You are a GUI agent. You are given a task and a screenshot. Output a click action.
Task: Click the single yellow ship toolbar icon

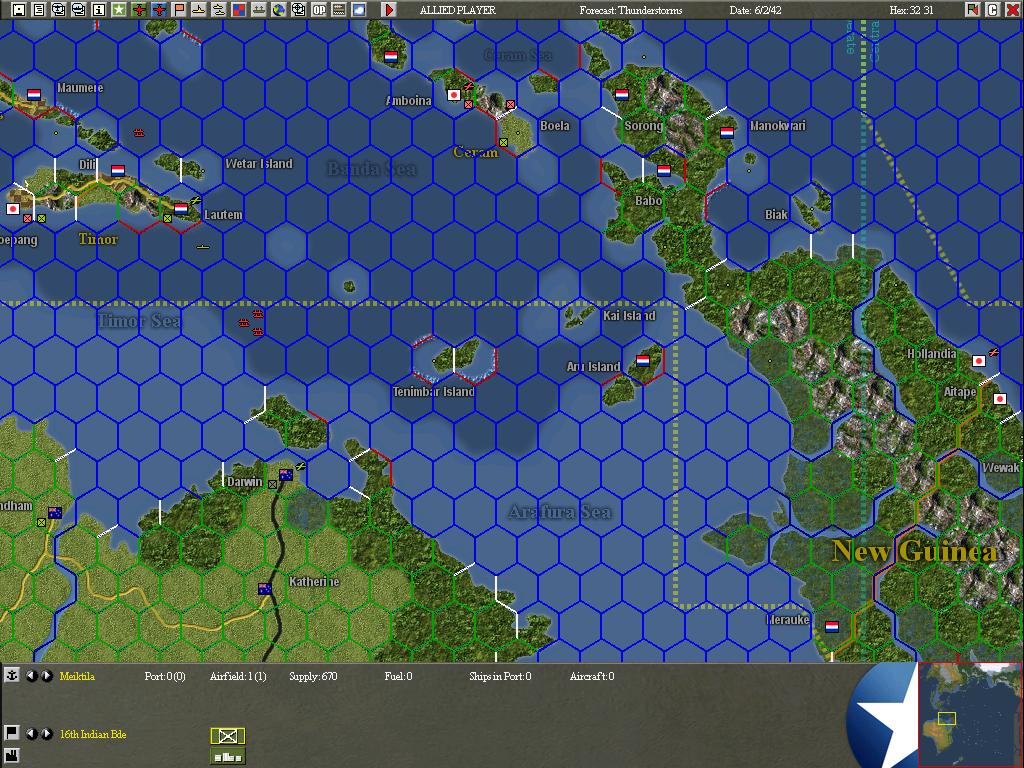click(199, 9)
